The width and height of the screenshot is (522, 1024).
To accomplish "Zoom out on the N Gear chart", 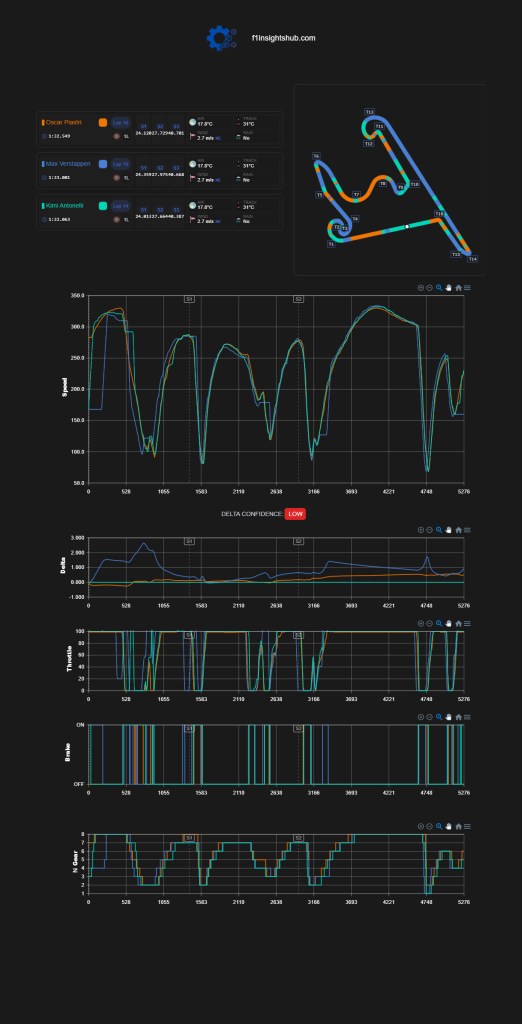I will (x=429, y=826).
